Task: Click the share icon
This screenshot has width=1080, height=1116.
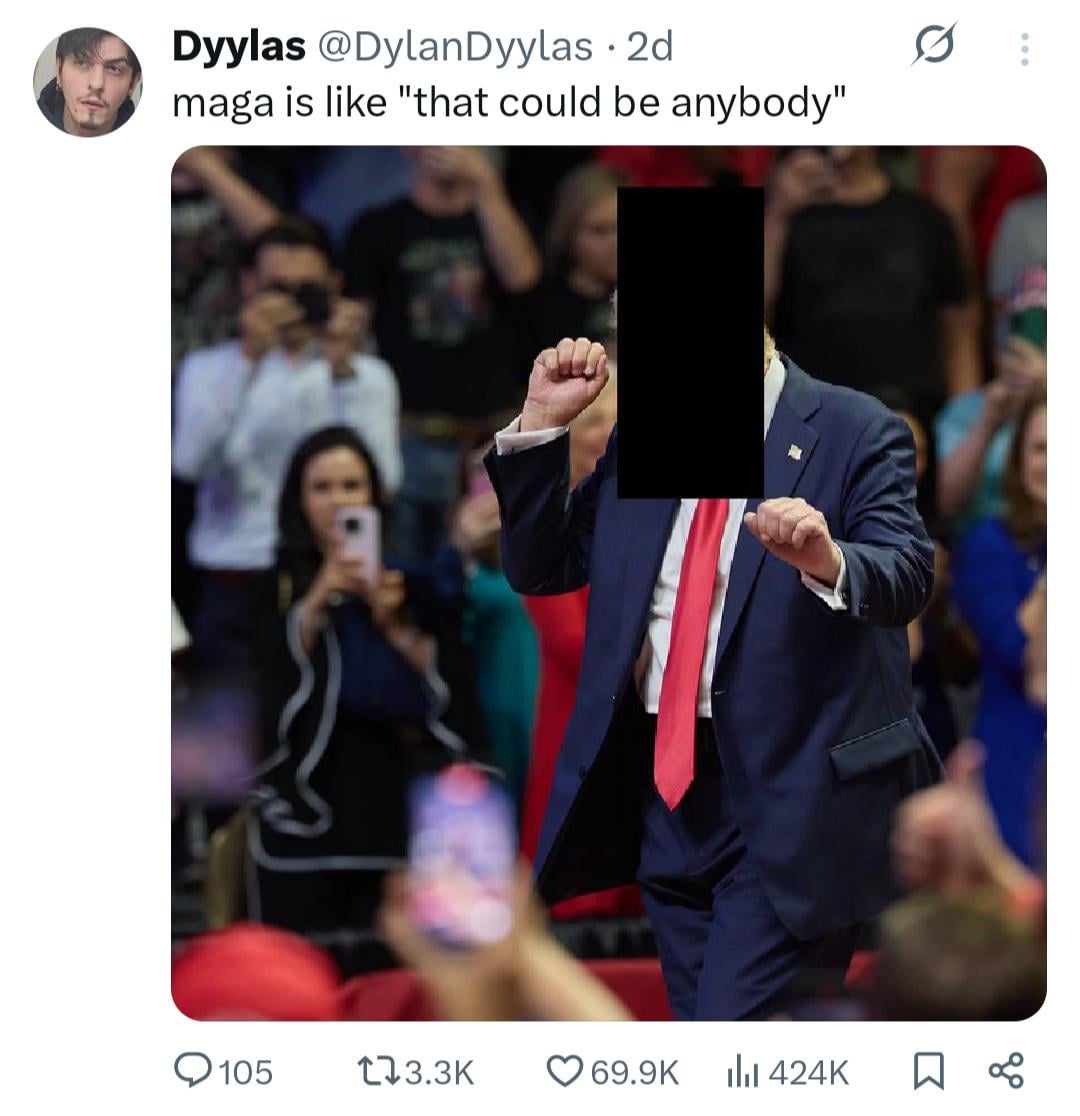Action: tap(1006, 1071)
